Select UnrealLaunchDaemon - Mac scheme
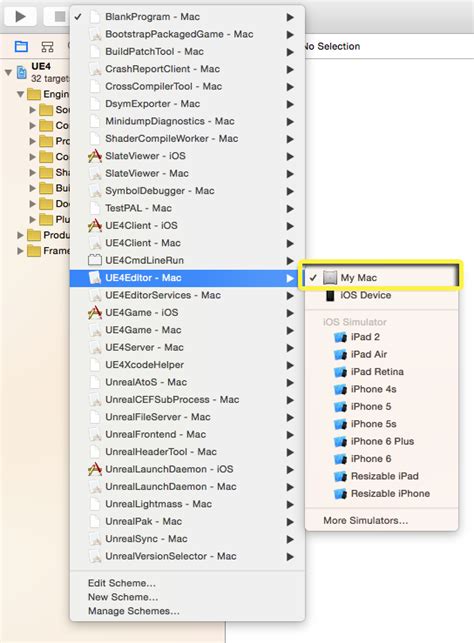474x643 pixels. (187, 487)
